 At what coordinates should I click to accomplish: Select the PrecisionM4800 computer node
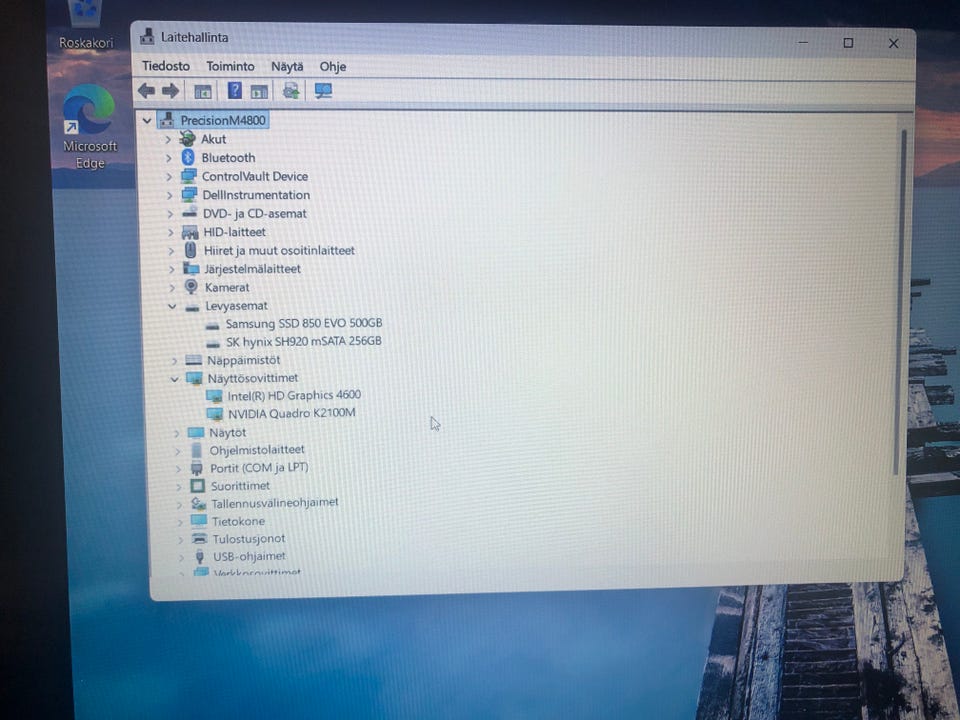pyautogui.click(x=223, y=120)
